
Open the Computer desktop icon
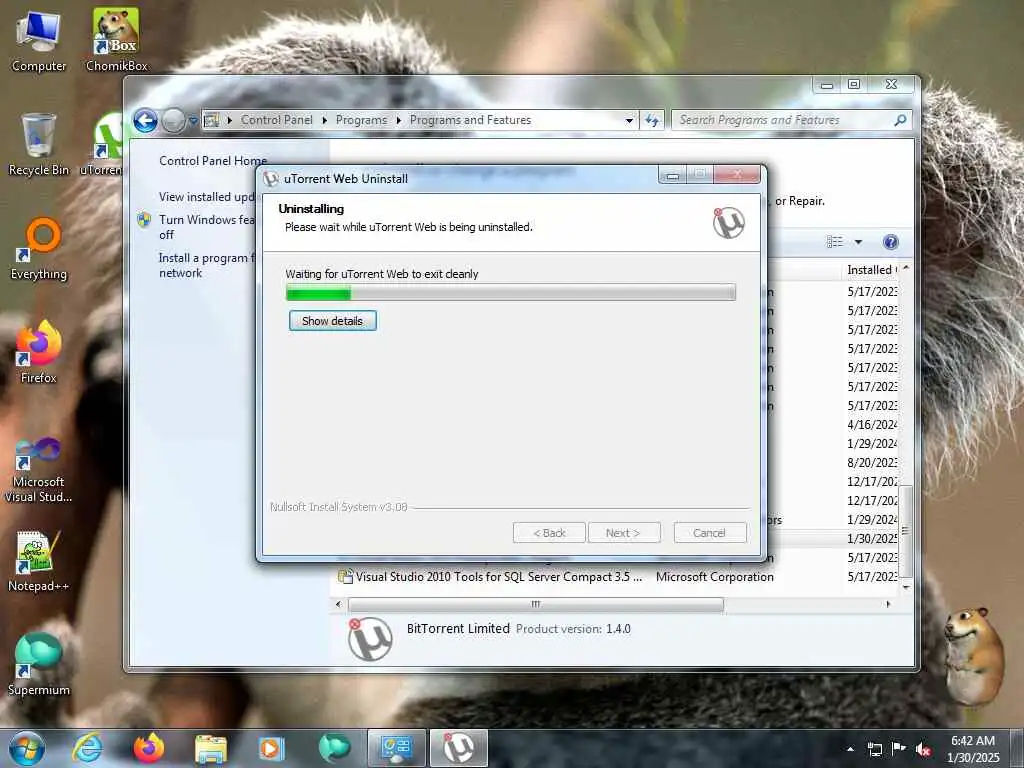click(x=39, y=40)
